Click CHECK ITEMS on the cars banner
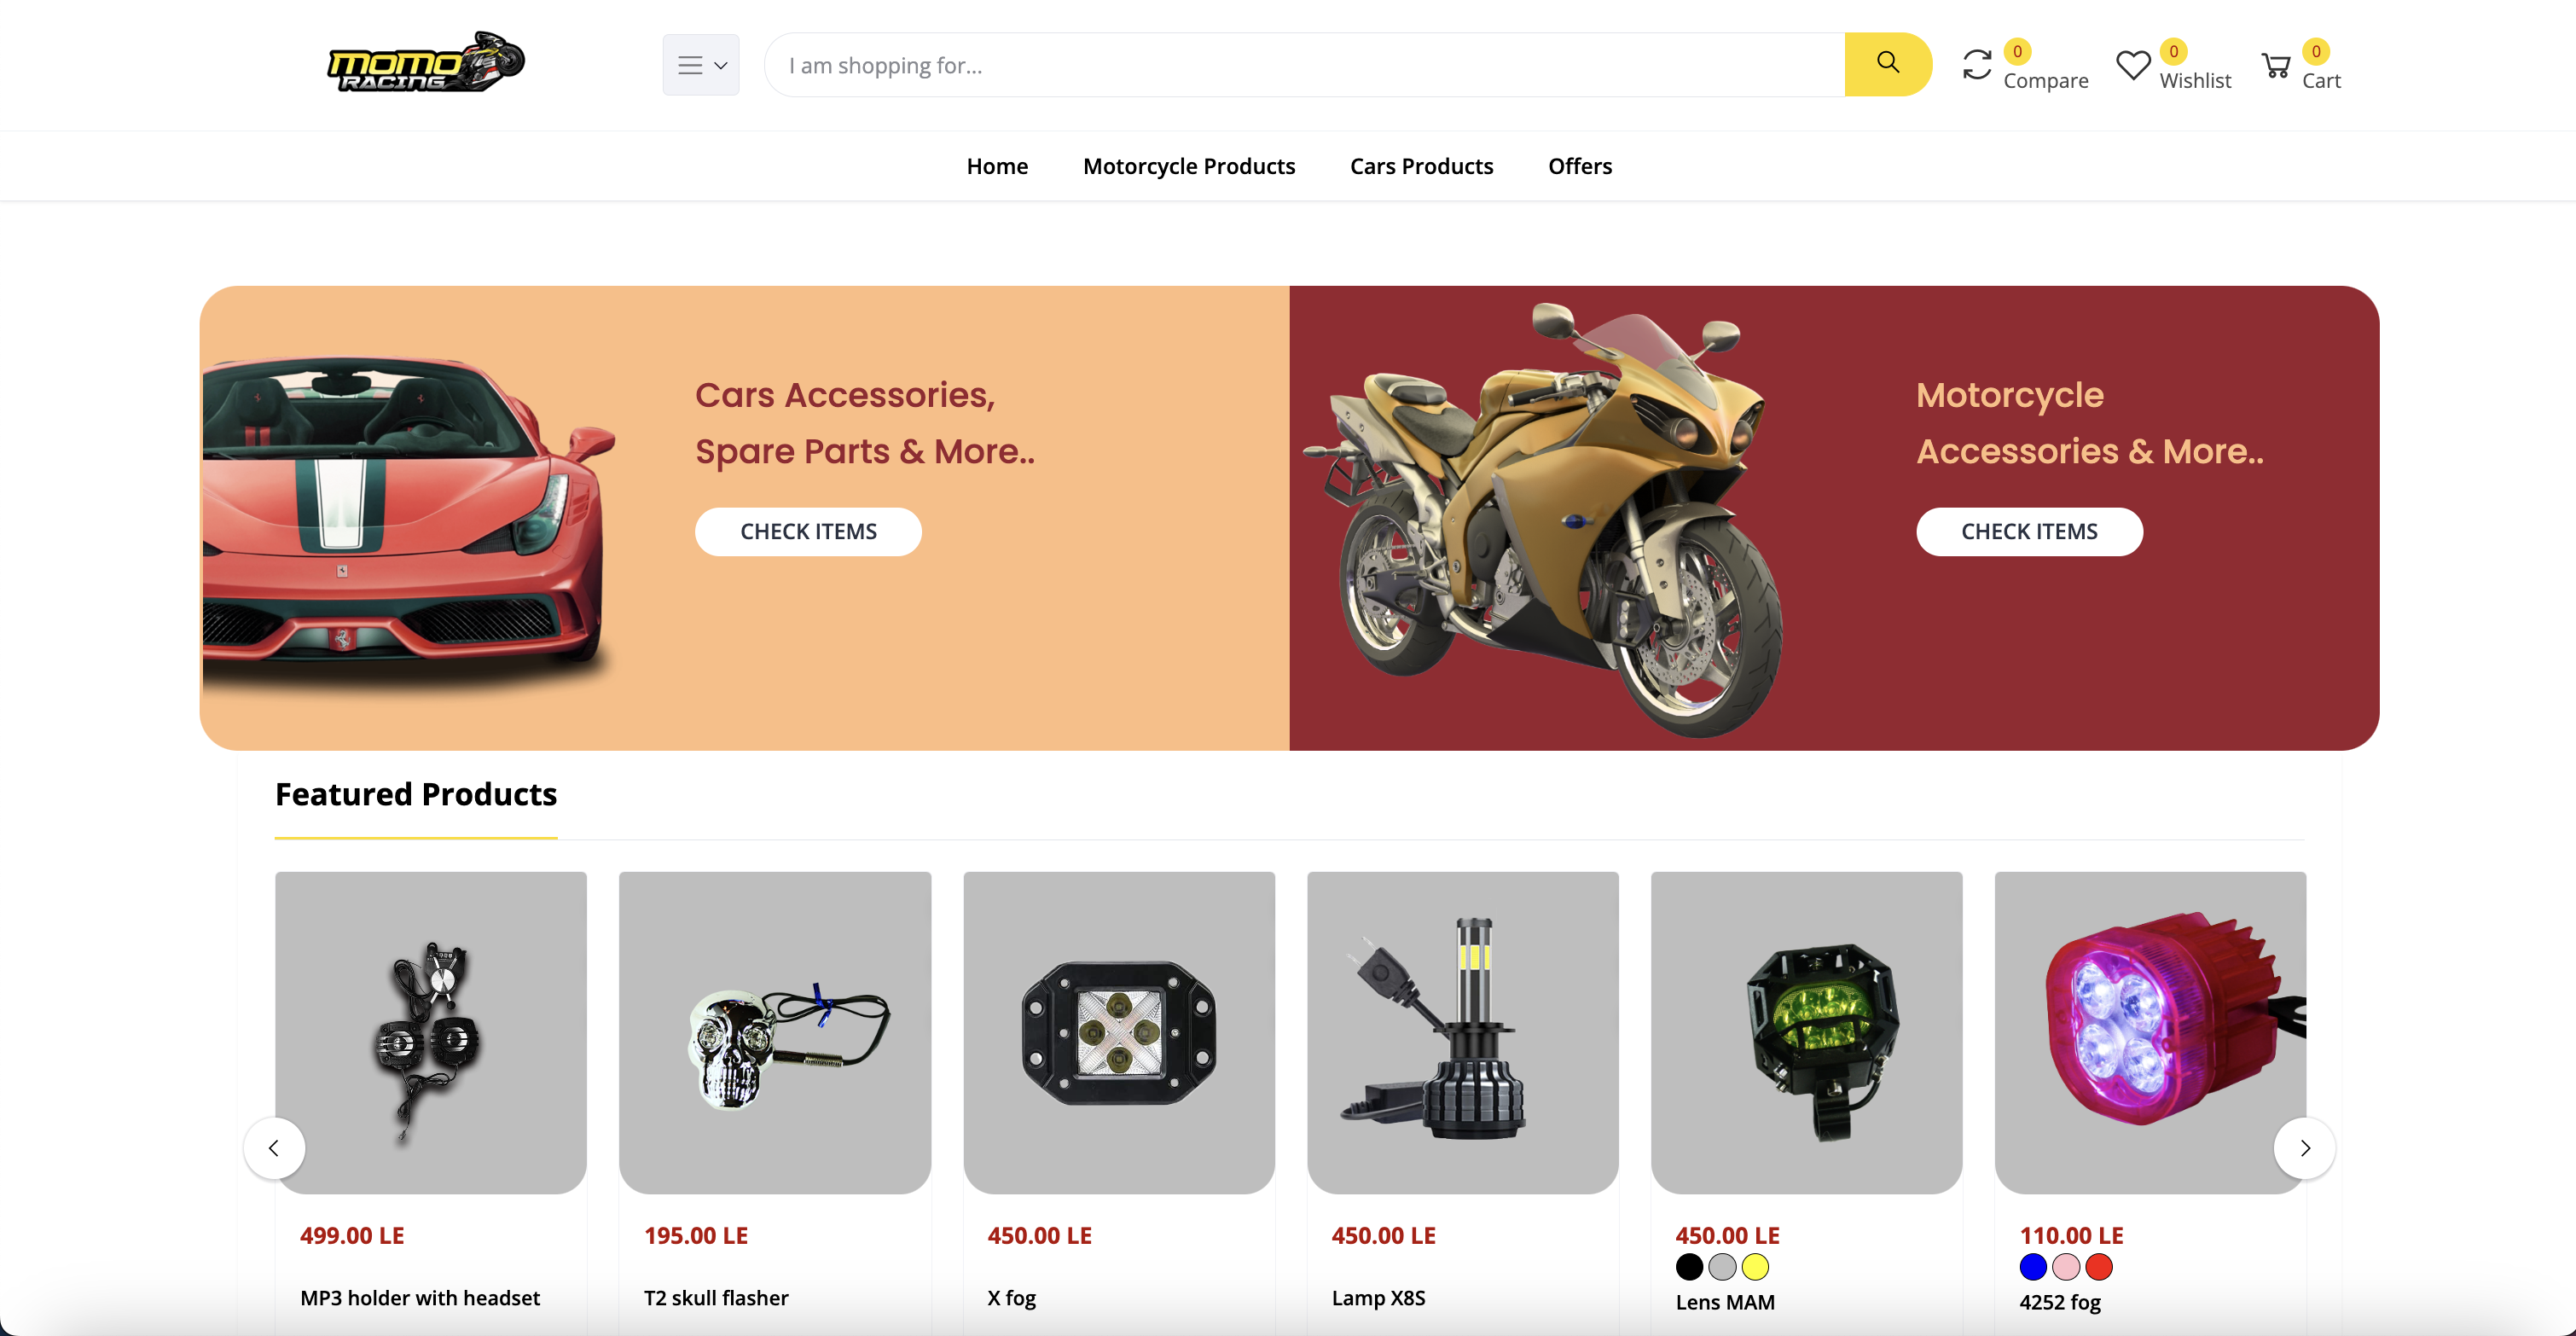The width and height of the screenshot is (2576, 1336). [x=808, y=531]
